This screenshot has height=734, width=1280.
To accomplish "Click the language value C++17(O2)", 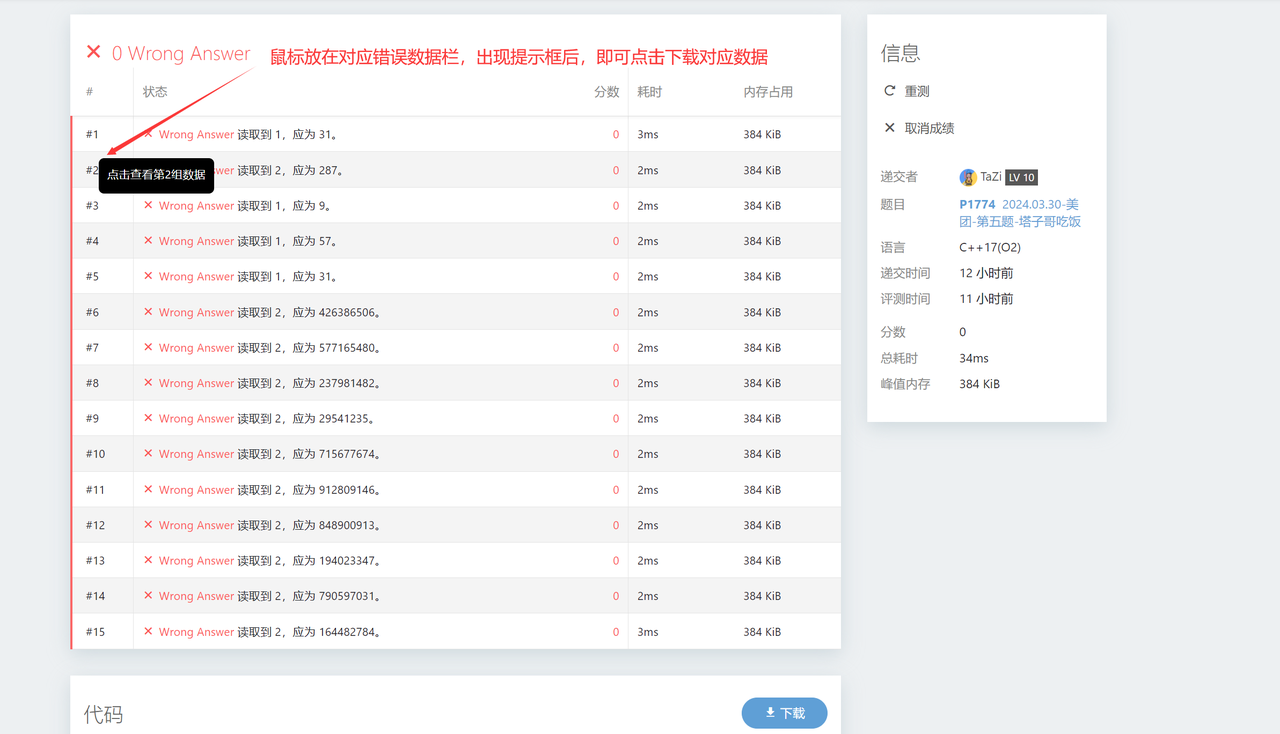I will tap(990, 247).
